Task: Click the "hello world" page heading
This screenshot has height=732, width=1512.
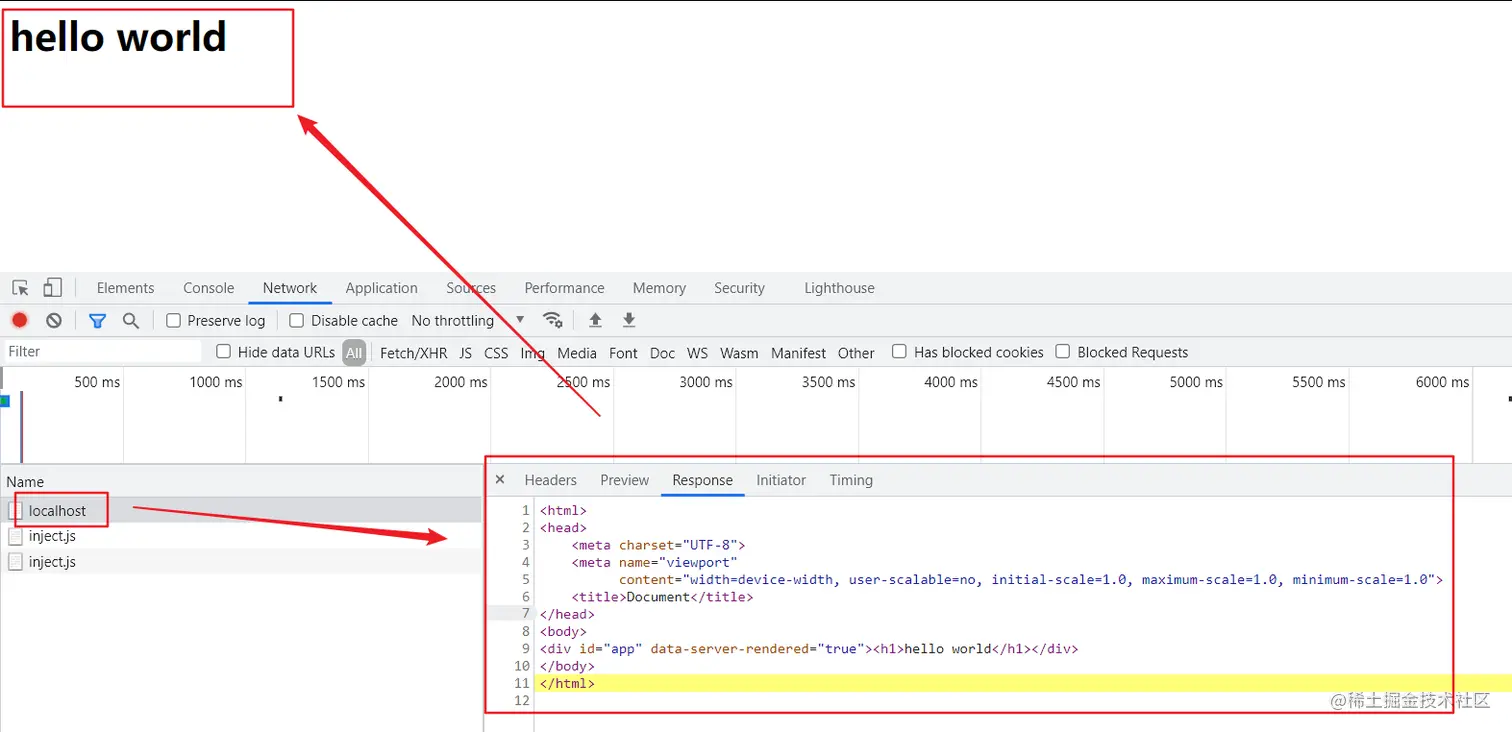Action: click(119, 37)
